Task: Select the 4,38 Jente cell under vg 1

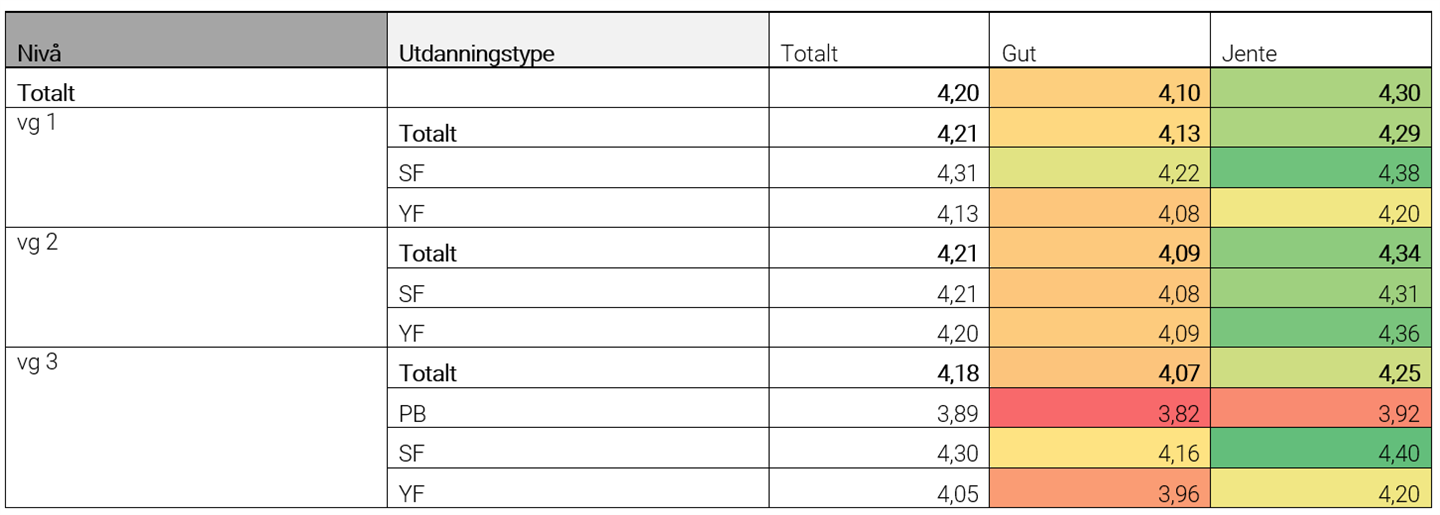Action: pyautogui.click(x=1321, y=168)
